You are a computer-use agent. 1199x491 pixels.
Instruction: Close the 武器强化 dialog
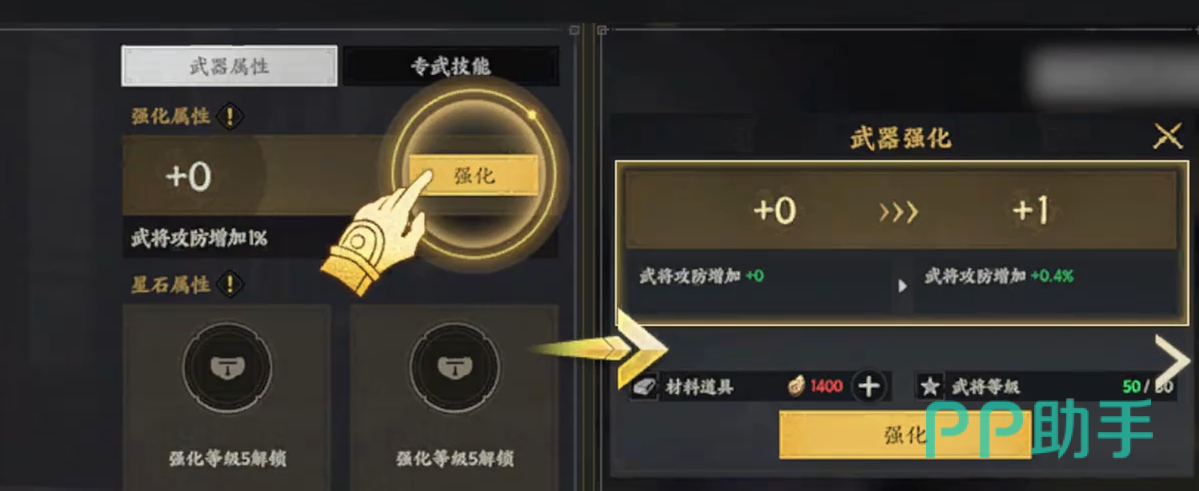[1168, 138]
